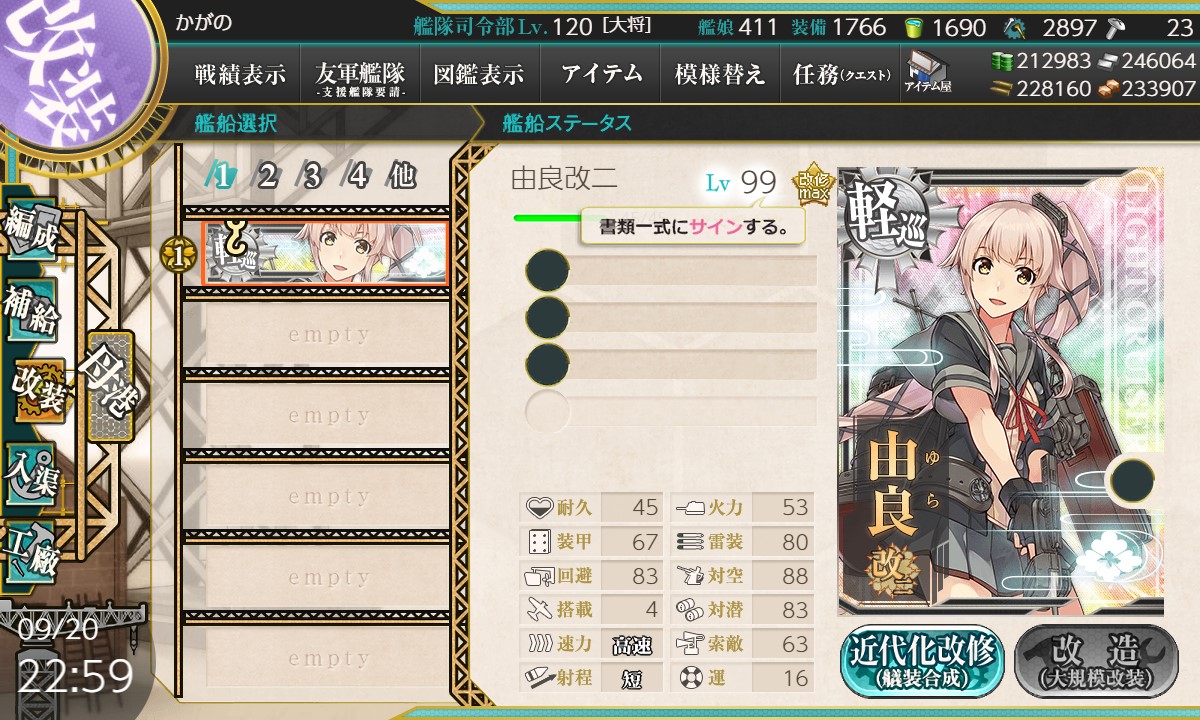
Task: Click the first empty equipment slot circle
Action: pos(547,271)
